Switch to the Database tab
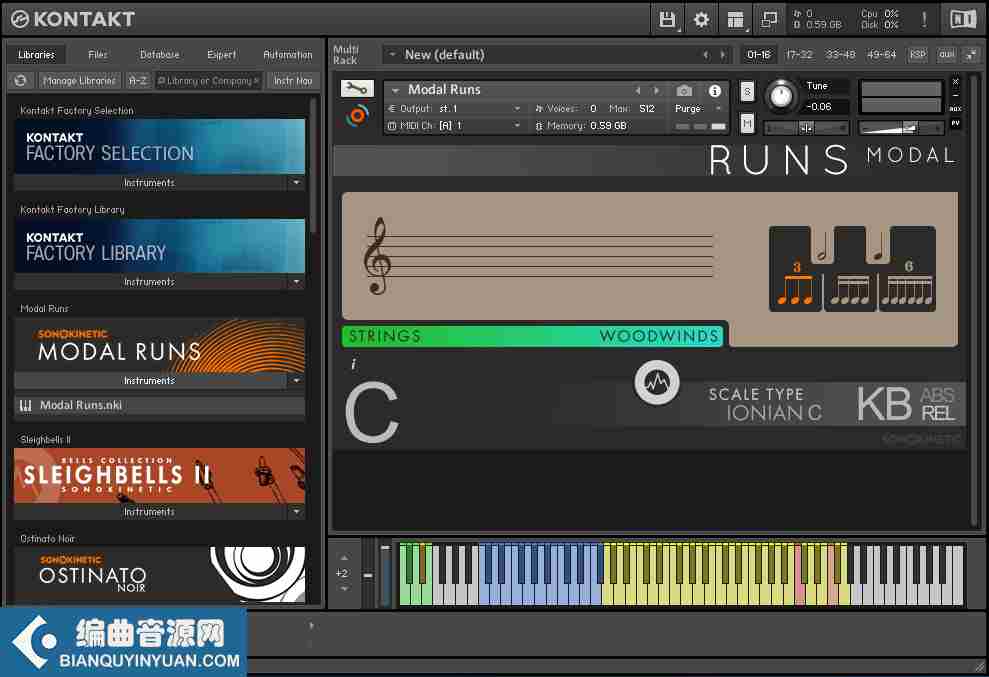This screenshot has height=677, width=989. coord(160,55)
